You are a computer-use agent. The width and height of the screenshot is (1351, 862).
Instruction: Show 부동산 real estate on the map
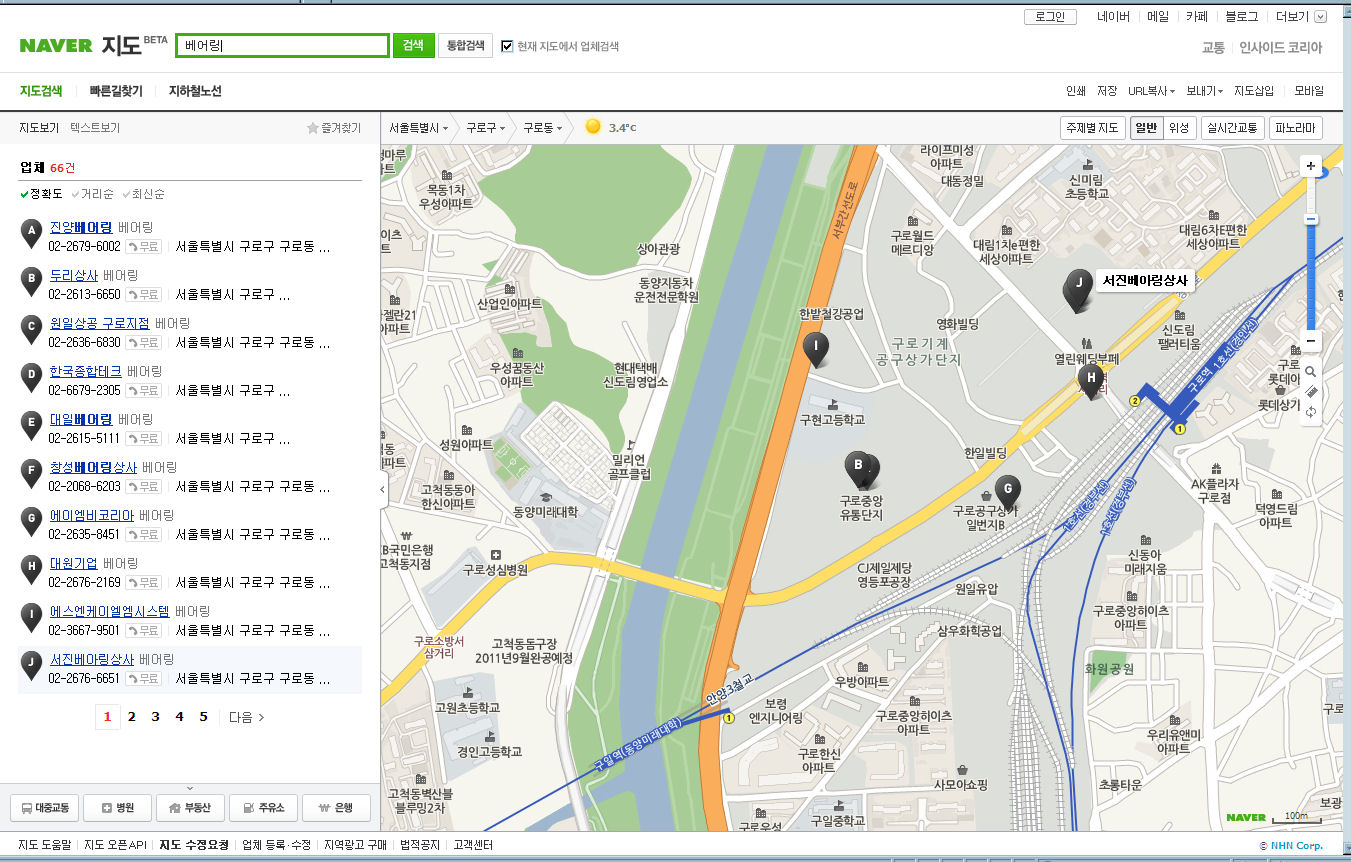[190, 808]
